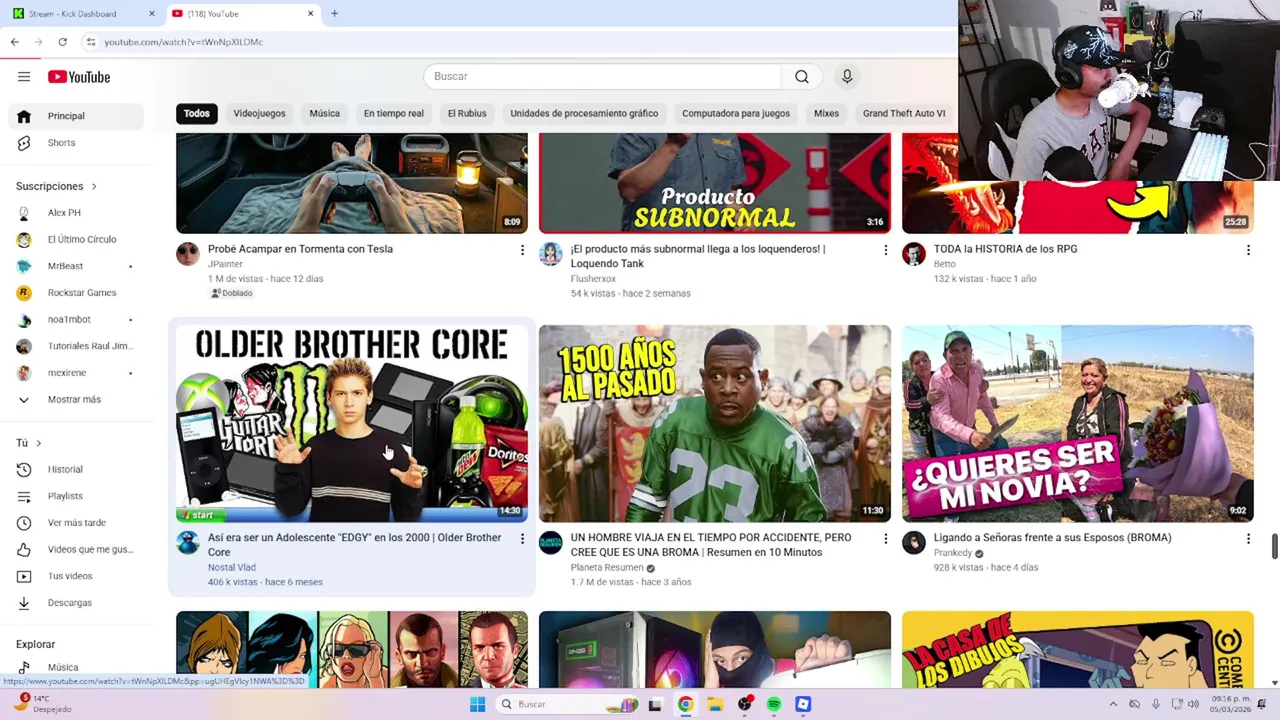Open Tutoriales Raul Jim subscription
The height and width of the screenshot is (720, 1280).
click(x=76, y=346)
